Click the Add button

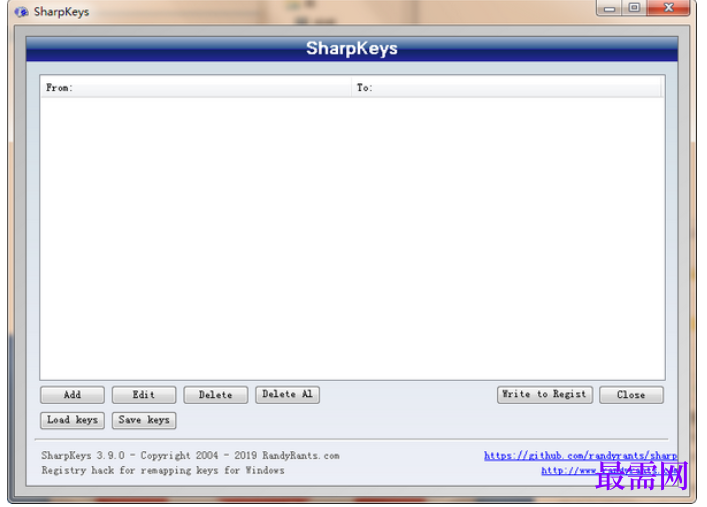point(72,395)
